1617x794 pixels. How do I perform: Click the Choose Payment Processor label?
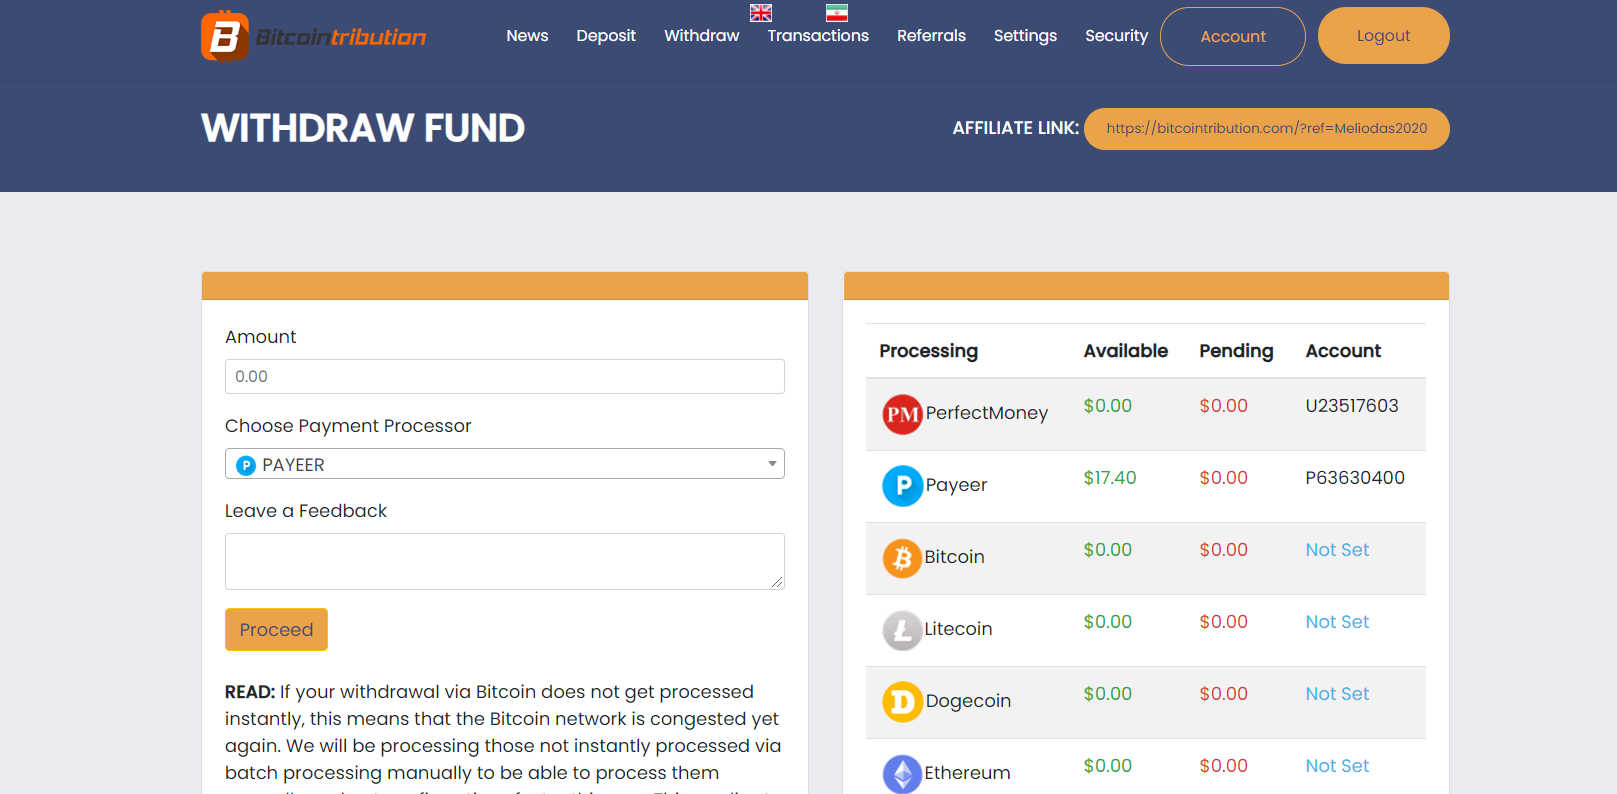tap(348, 426)
